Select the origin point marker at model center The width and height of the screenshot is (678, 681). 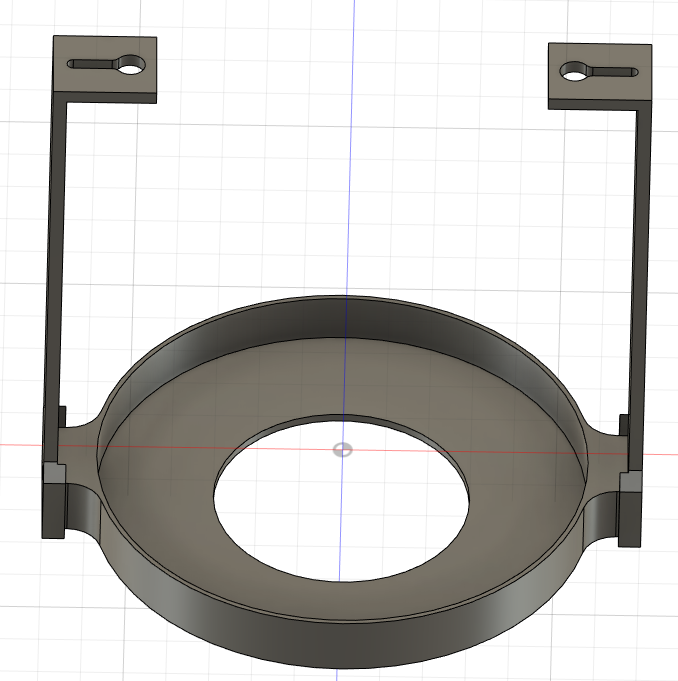pyautogui.click(x=342, y=450)
